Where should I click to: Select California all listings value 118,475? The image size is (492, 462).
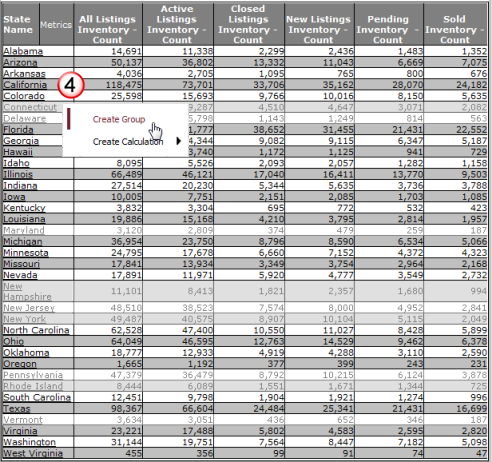124,85
